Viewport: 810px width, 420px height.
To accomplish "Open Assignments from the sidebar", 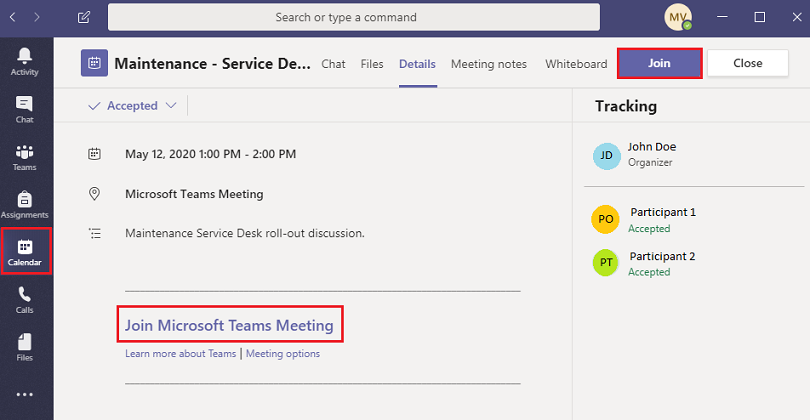I will (25, 205).
